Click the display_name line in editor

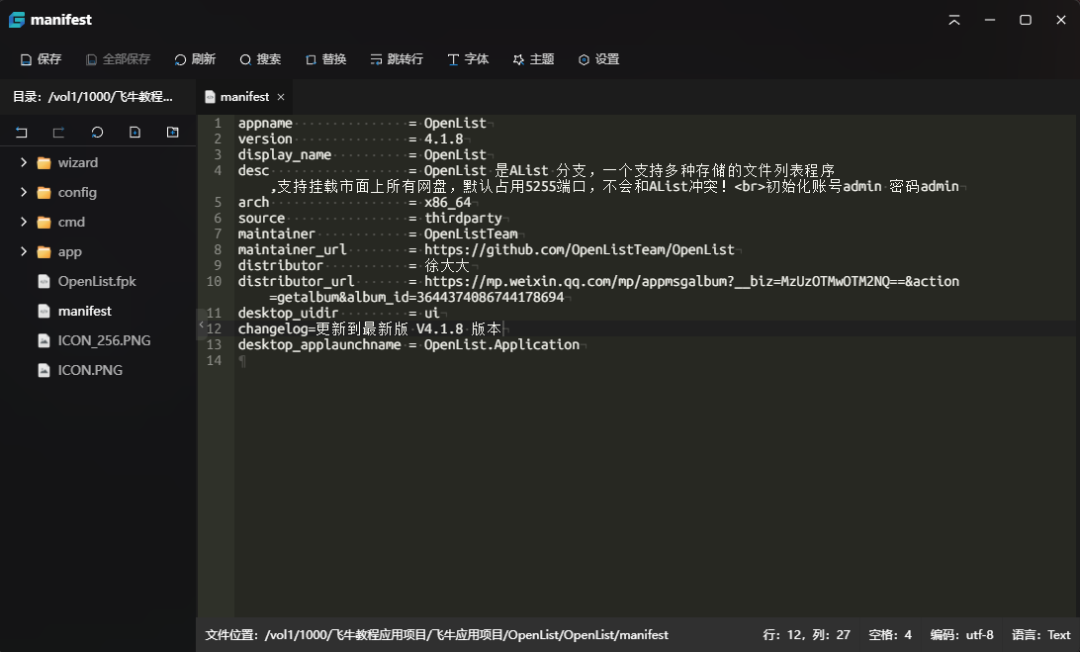tap(362, 155)
